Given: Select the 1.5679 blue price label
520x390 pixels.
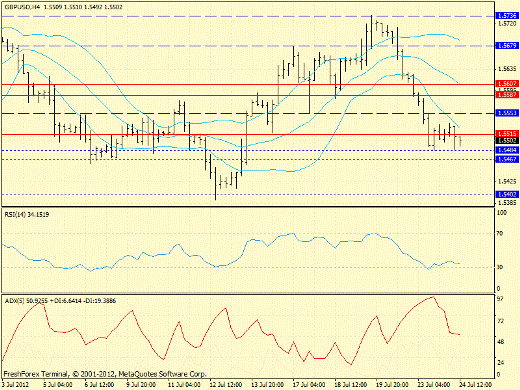Looking at the screenshot, I should point(507,45).
